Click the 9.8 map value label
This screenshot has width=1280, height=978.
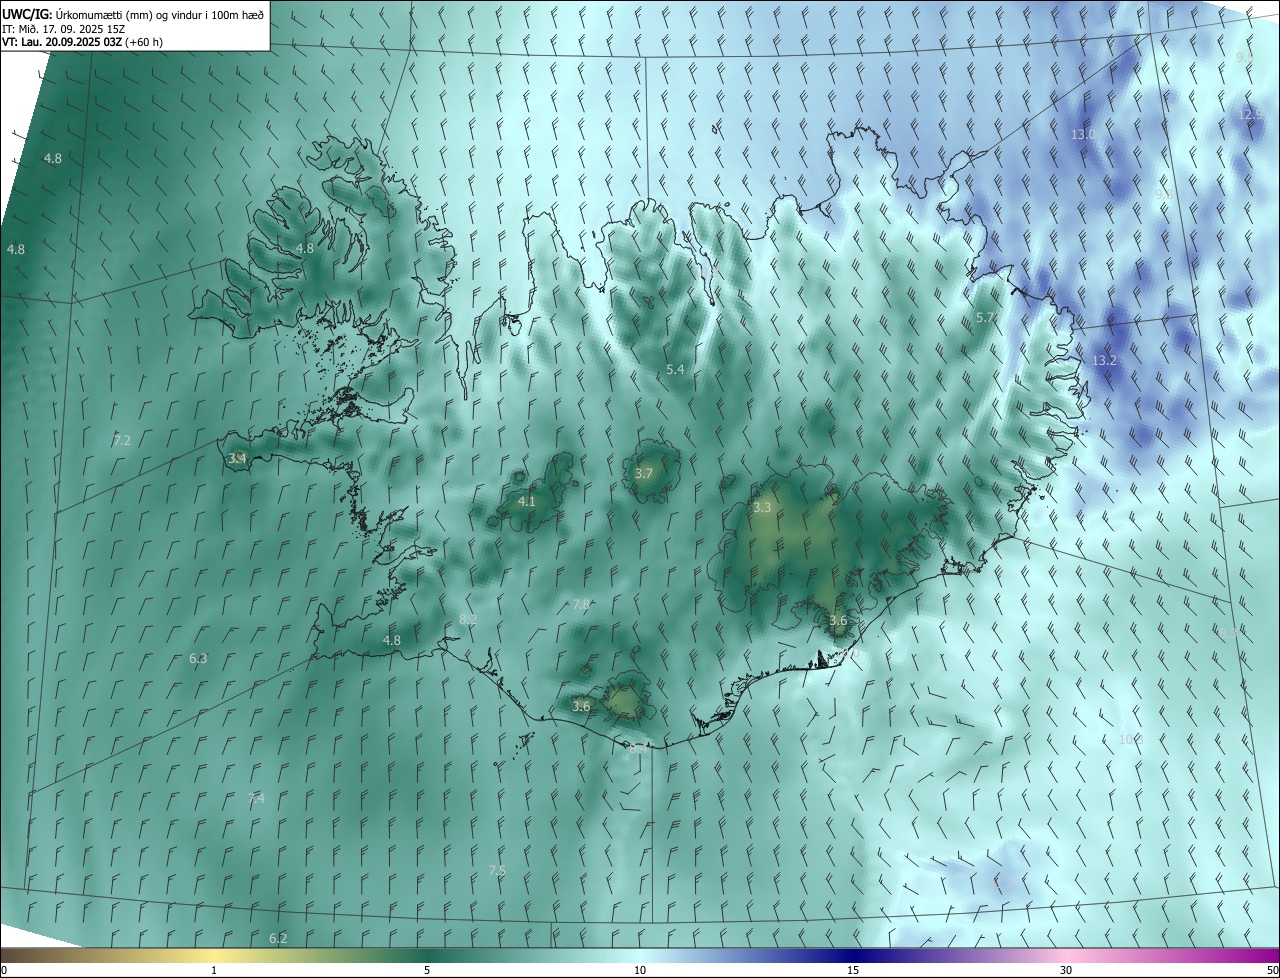click(1164, 194)
